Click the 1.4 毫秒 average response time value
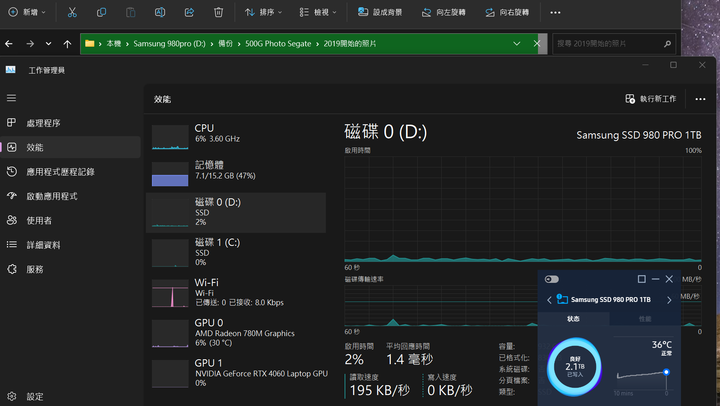 tap(410, 359)
